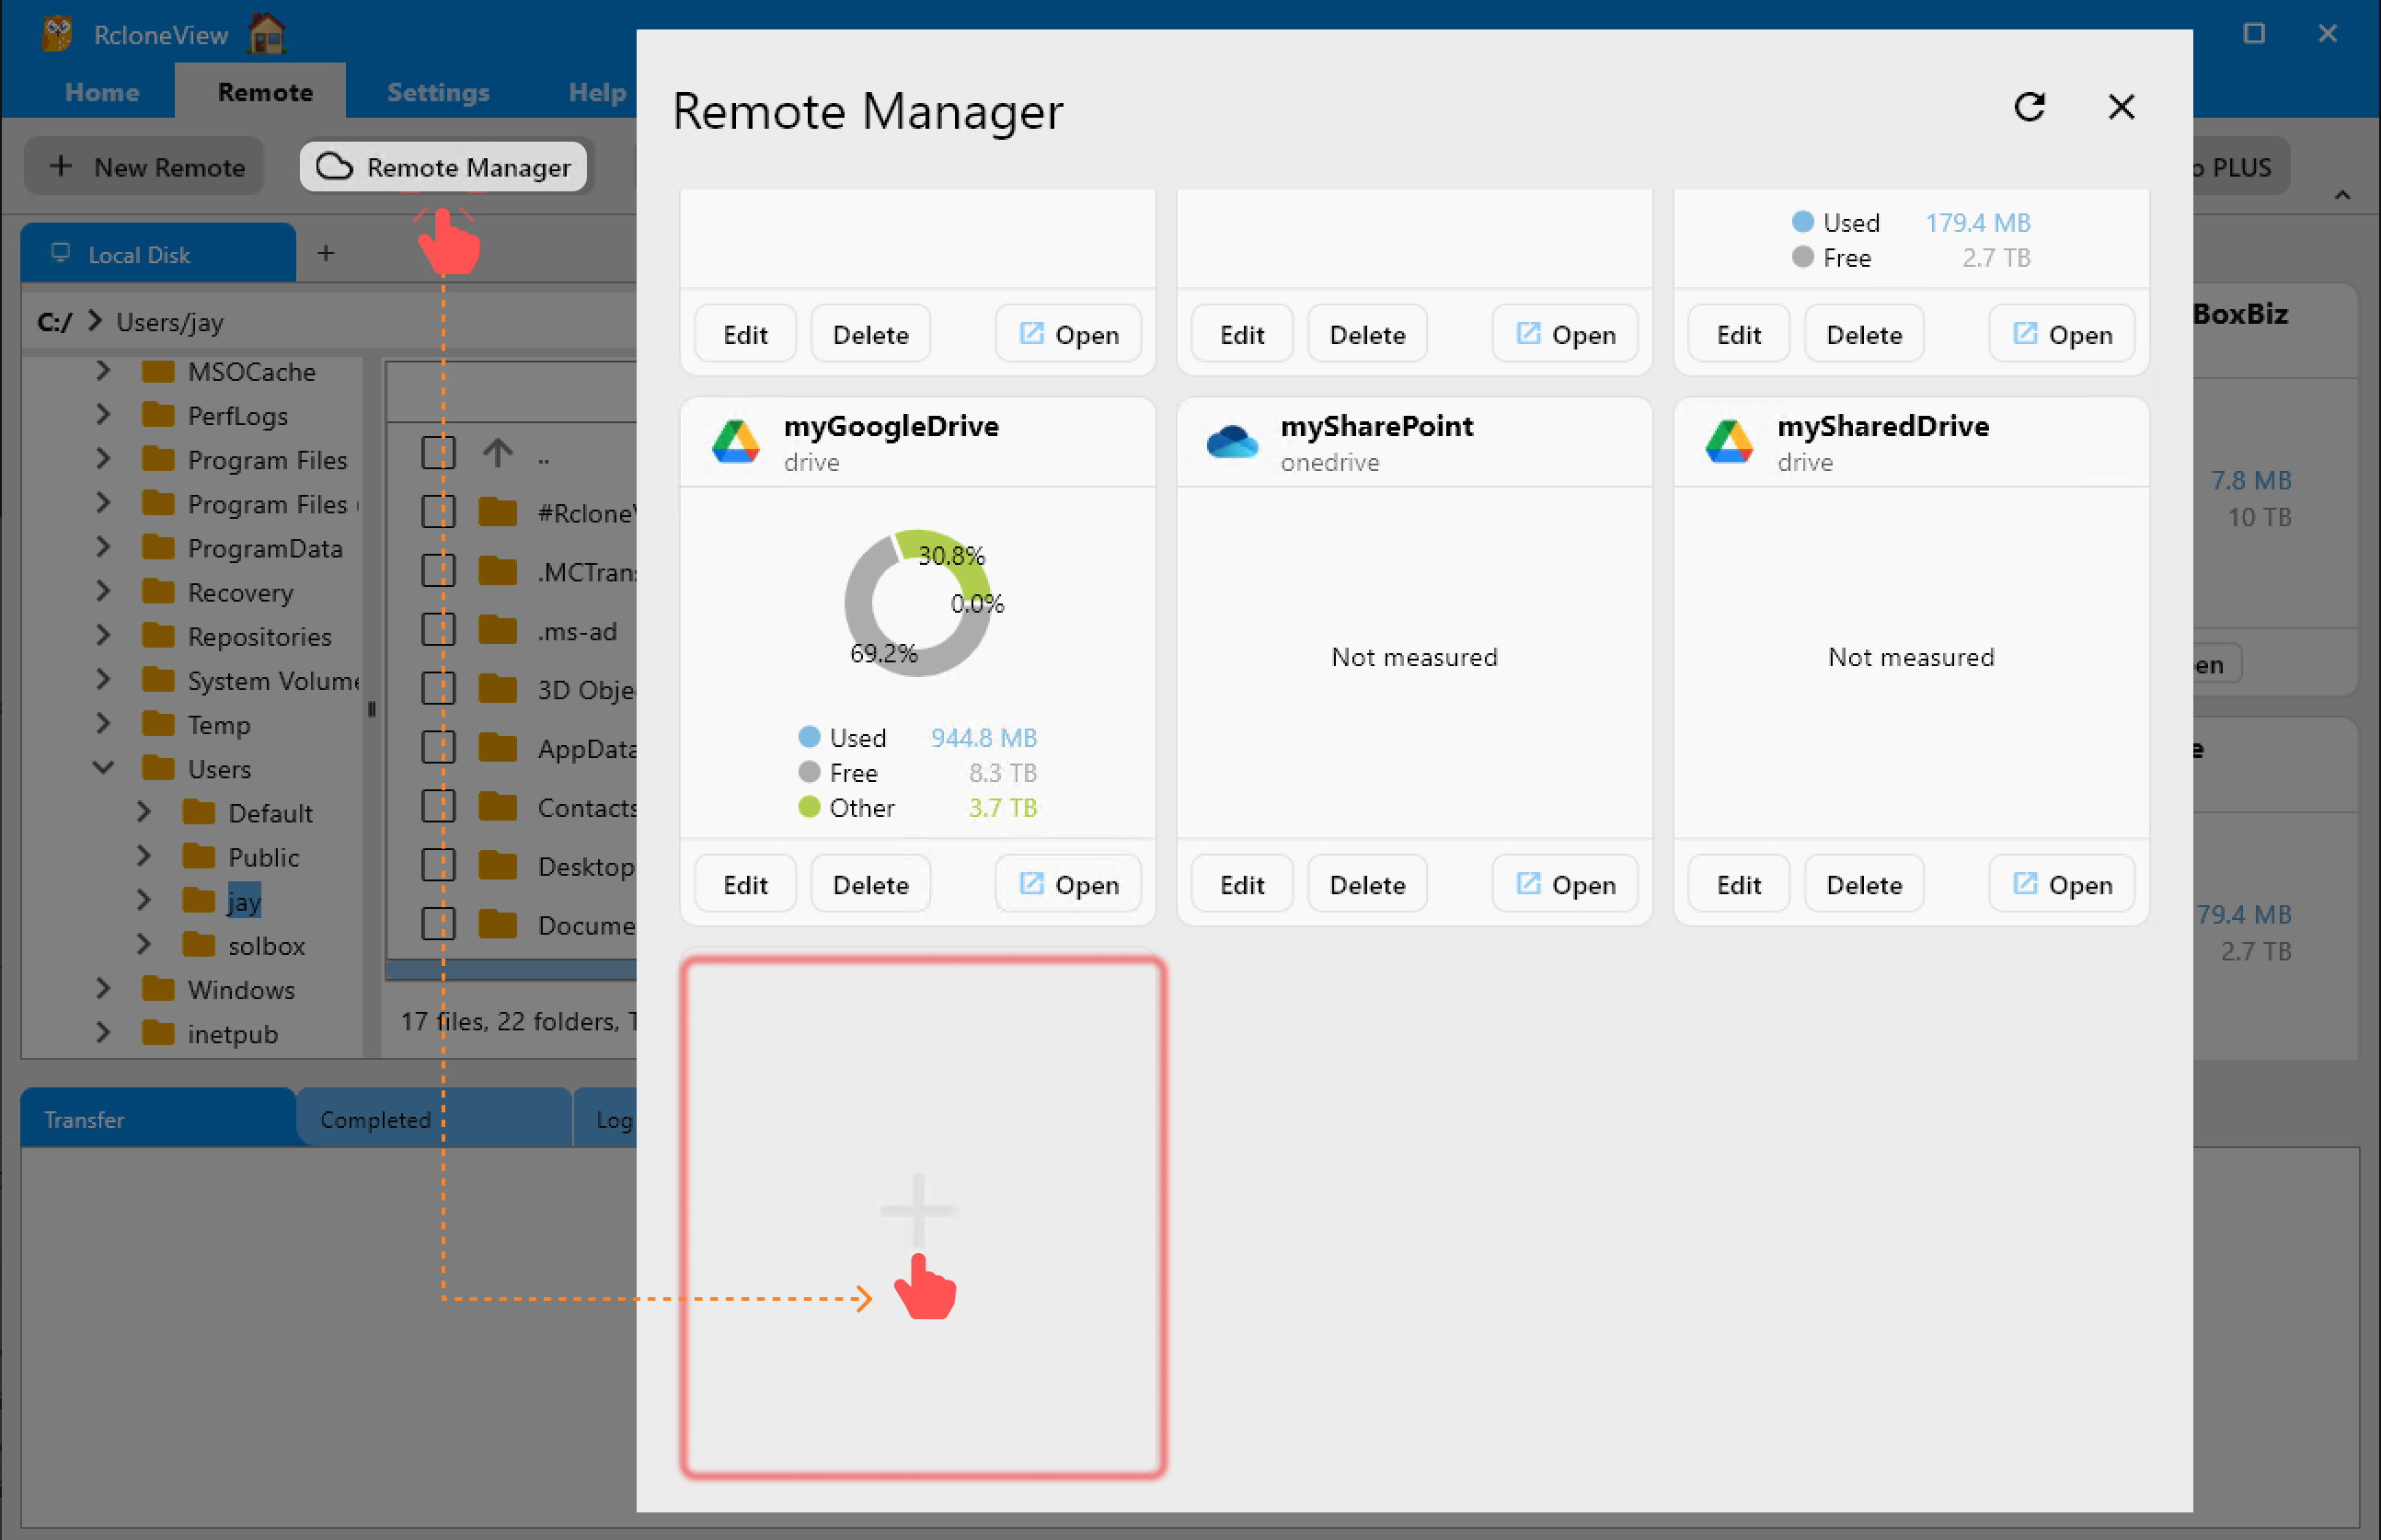
Task: Click the external-link icon on myGoogleDrive Open button
Action: click(x=1031, y=883)
